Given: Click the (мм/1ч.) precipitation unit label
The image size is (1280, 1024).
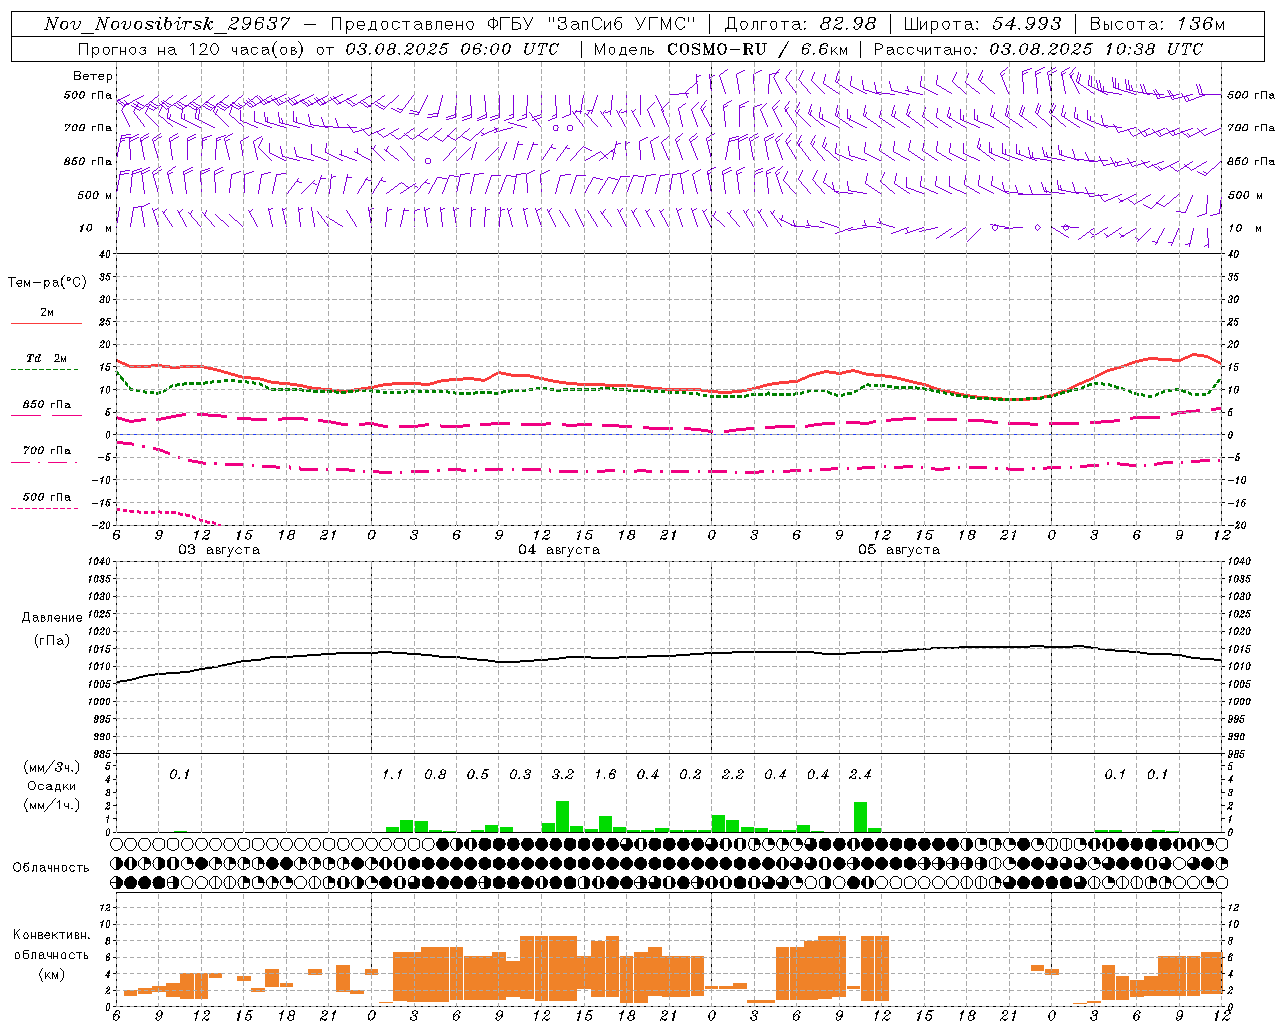Looking at the screenshot, I should [x=51, y=805].
